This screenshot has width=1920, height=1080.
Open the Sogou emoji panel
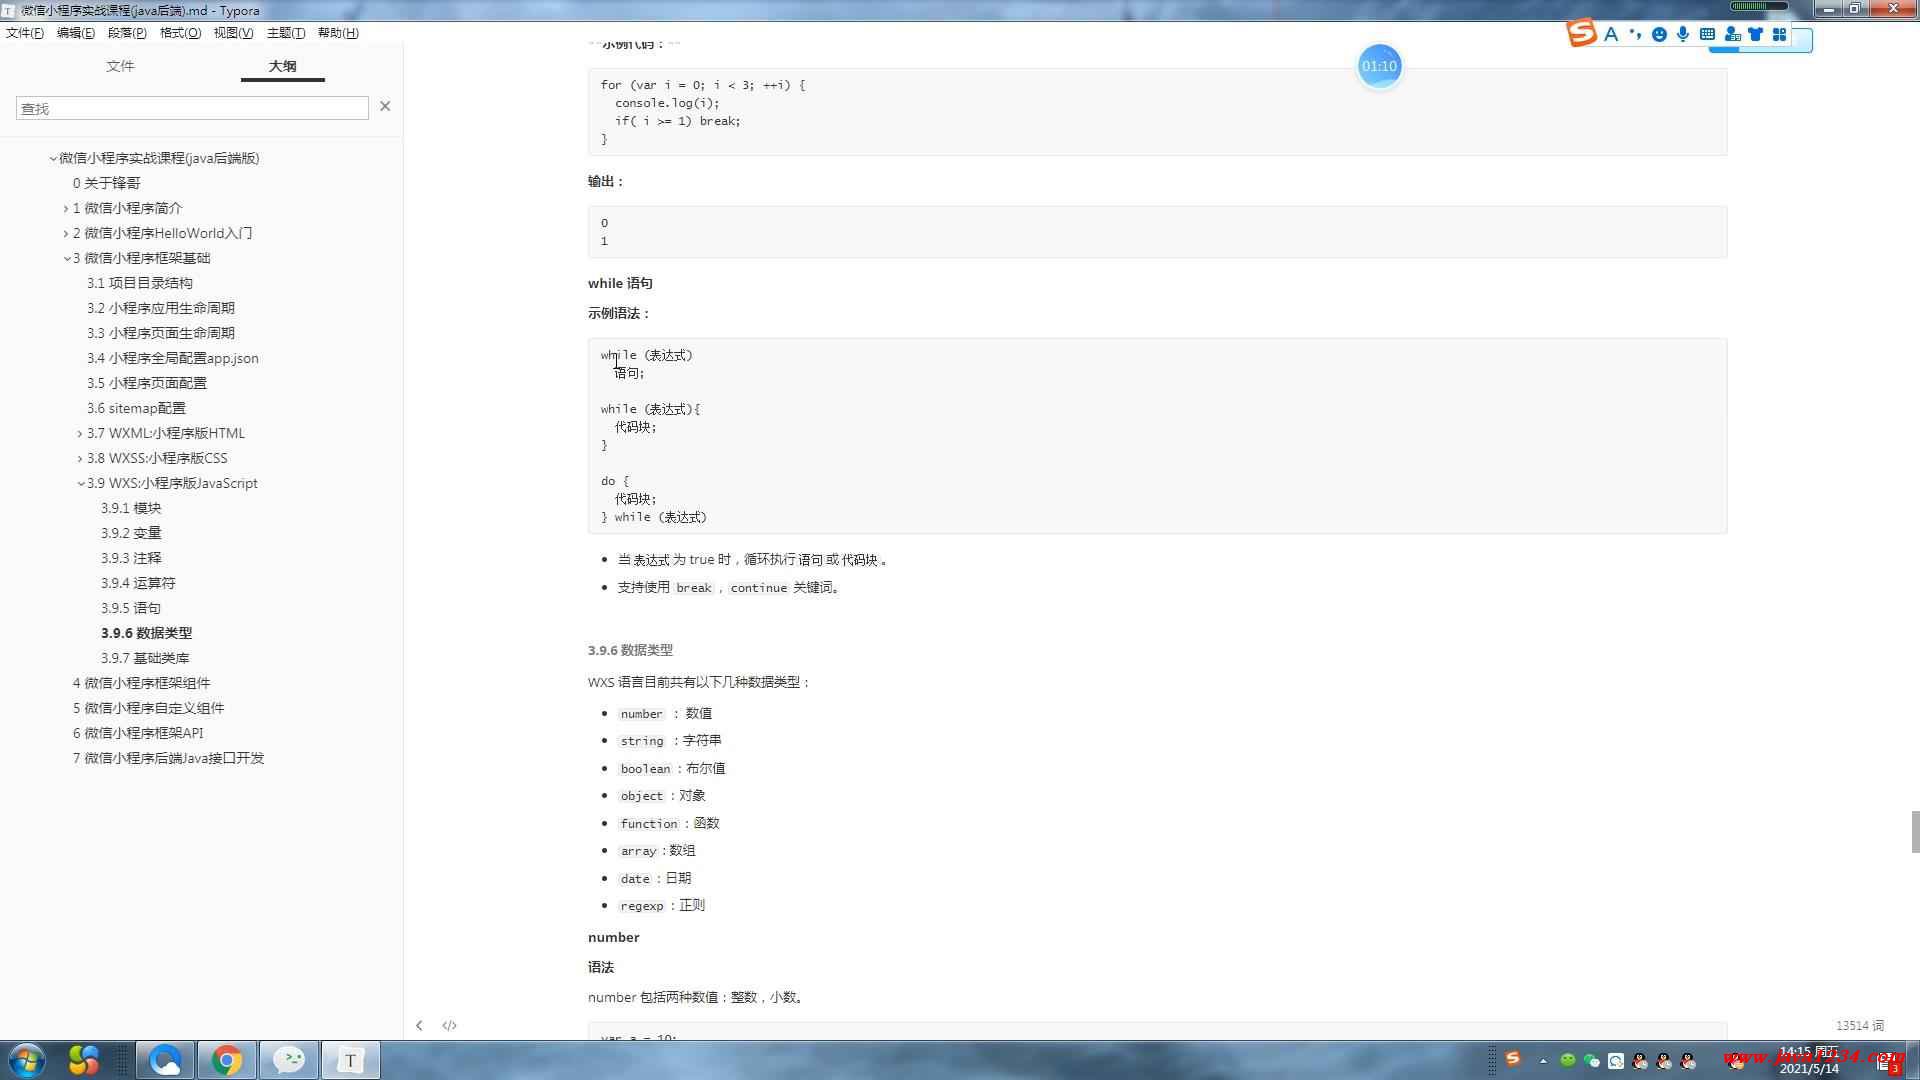point(1659,34)
